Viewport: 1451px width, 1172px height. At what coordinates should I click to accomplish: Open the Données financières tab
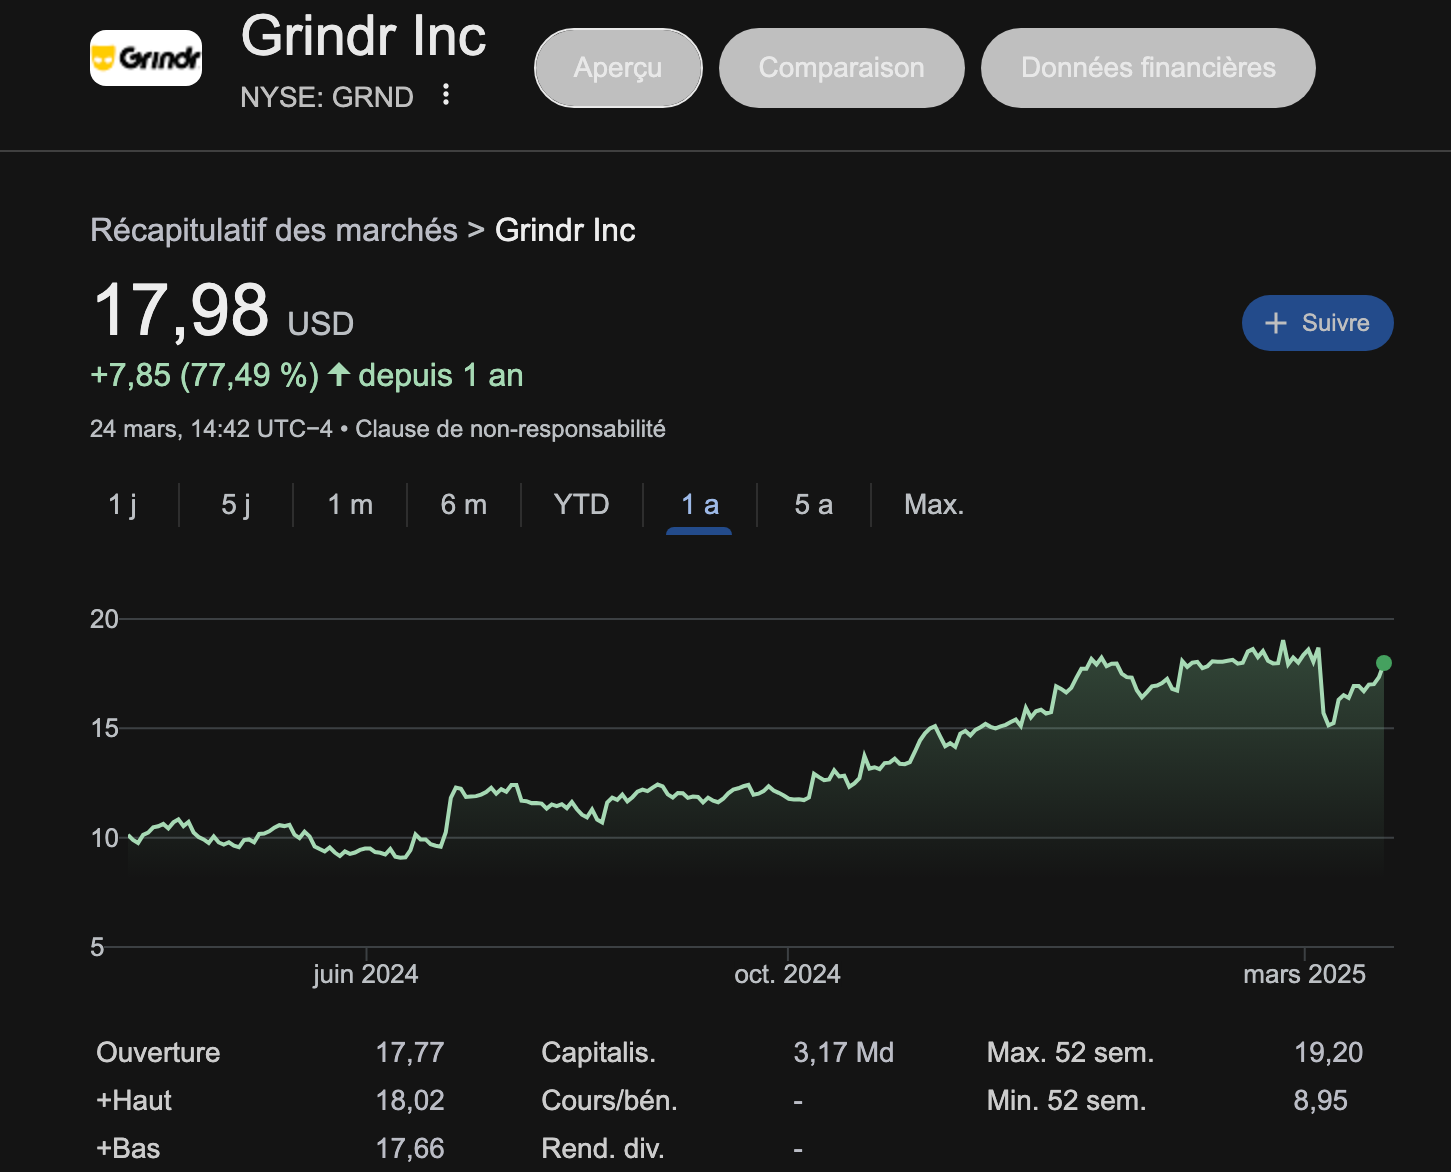point(1148,68)
